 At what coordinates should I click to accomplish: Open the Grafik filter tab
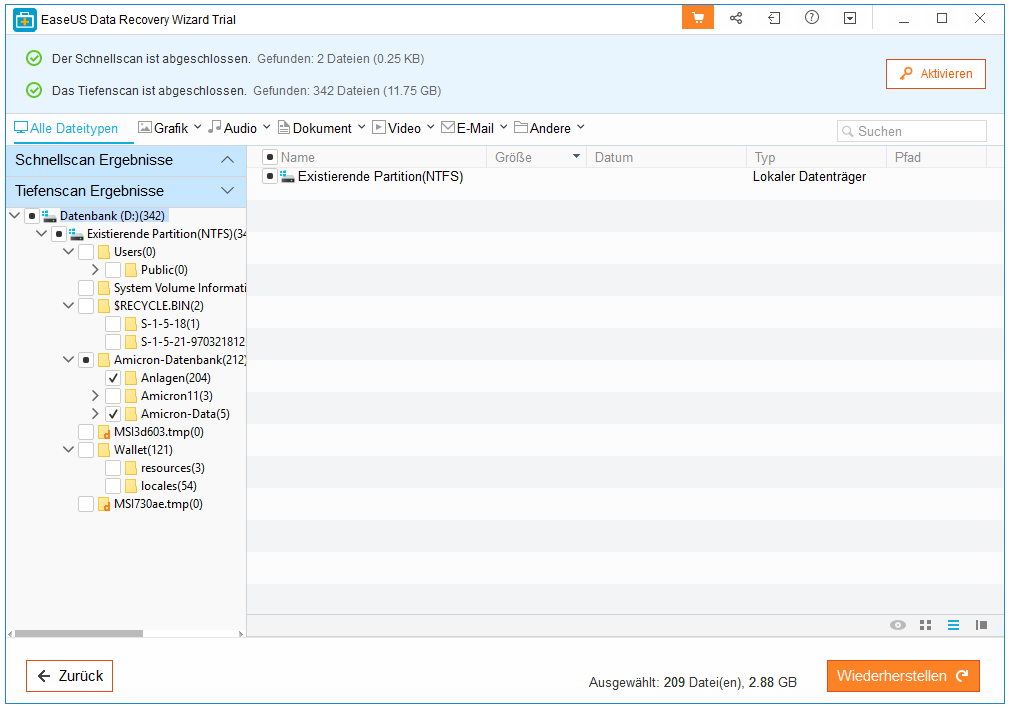tap(170, 128)
